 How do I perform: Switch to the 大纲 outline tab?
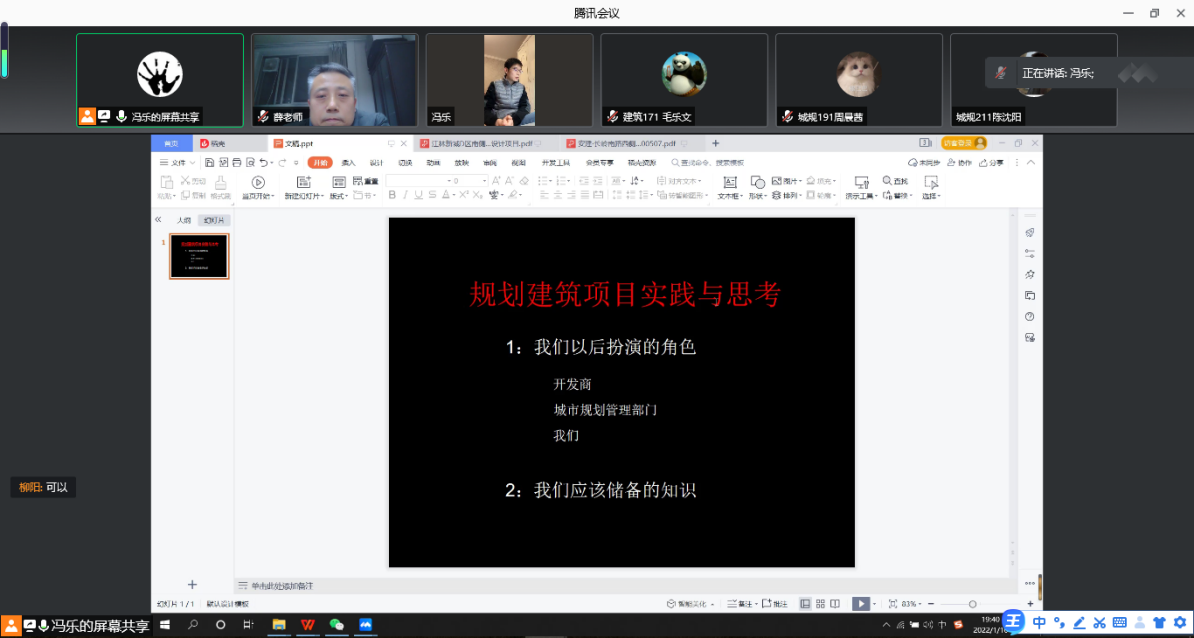pyautogui.click(x=184, y=220)
